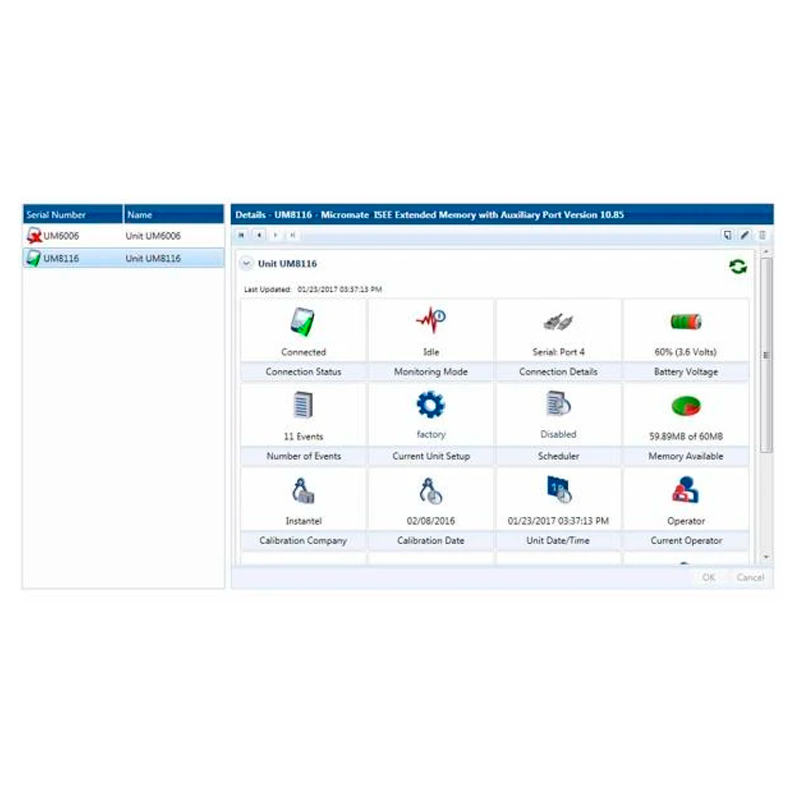Sort by the Serial Number column header
Image resolution: width=800 pixels, height=800 pixels.
(x=72, y=214)
